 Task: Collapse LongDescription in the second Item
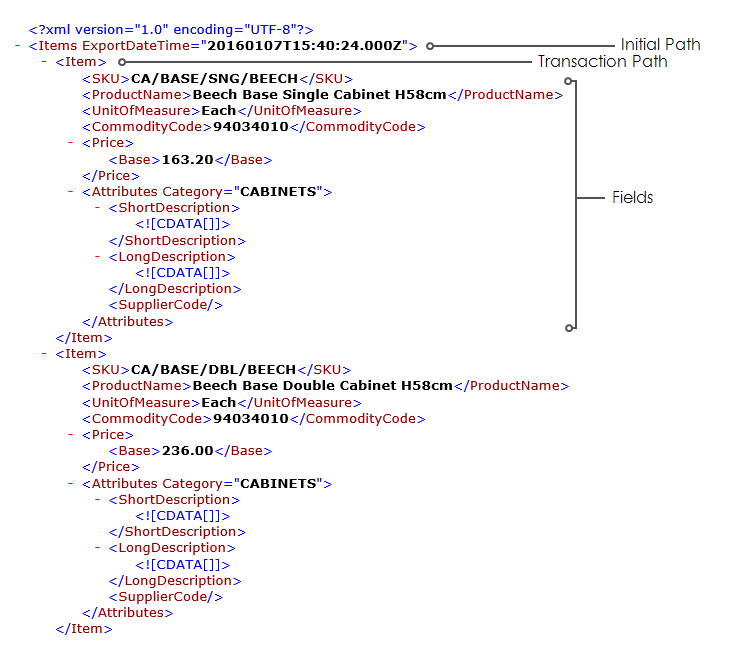click(98, 548)
